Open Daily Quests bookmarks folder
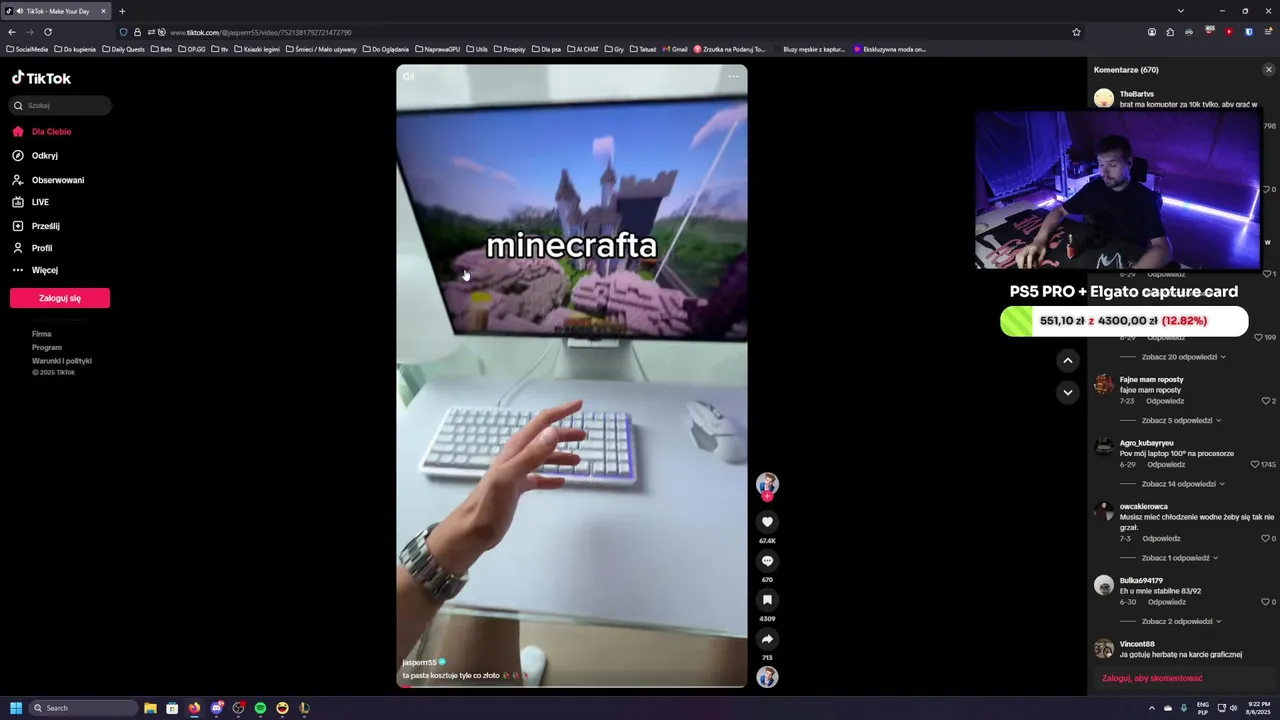The image size is (1280, 720). [x=123, y=49]
